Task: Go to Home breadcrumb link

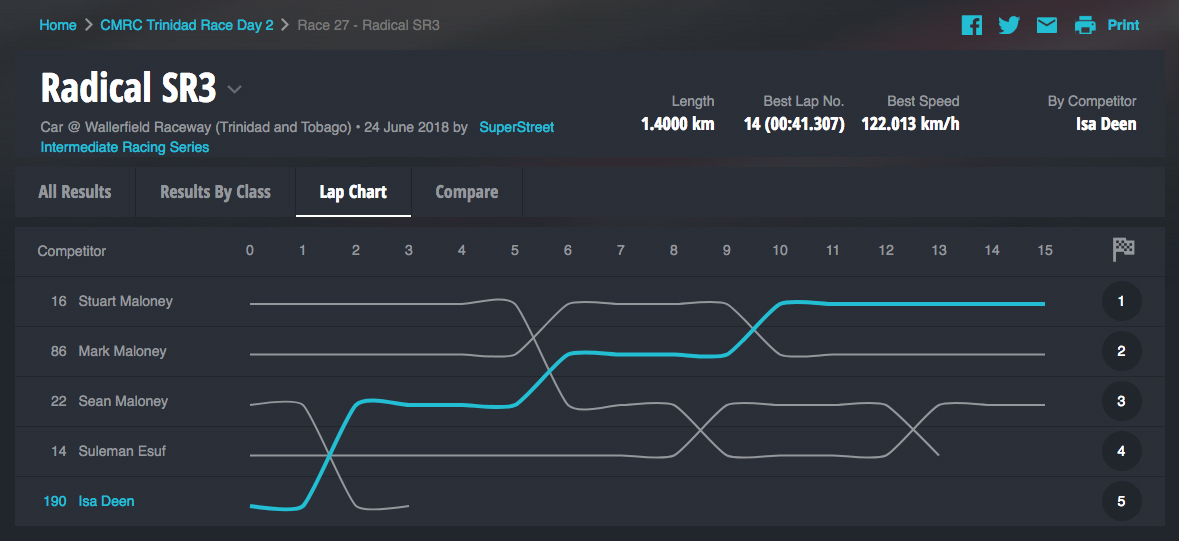Action: coord(58,25)
